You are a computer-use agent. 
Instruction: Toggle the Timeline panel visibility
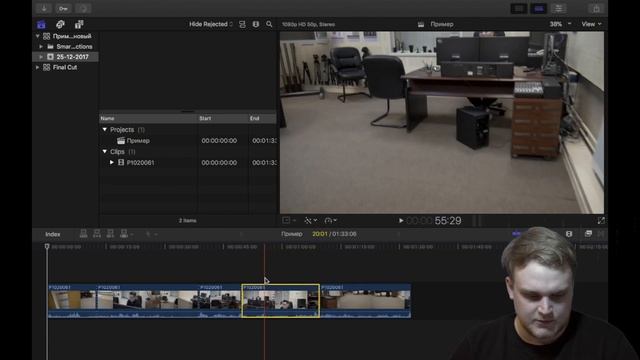pos(539,8)
